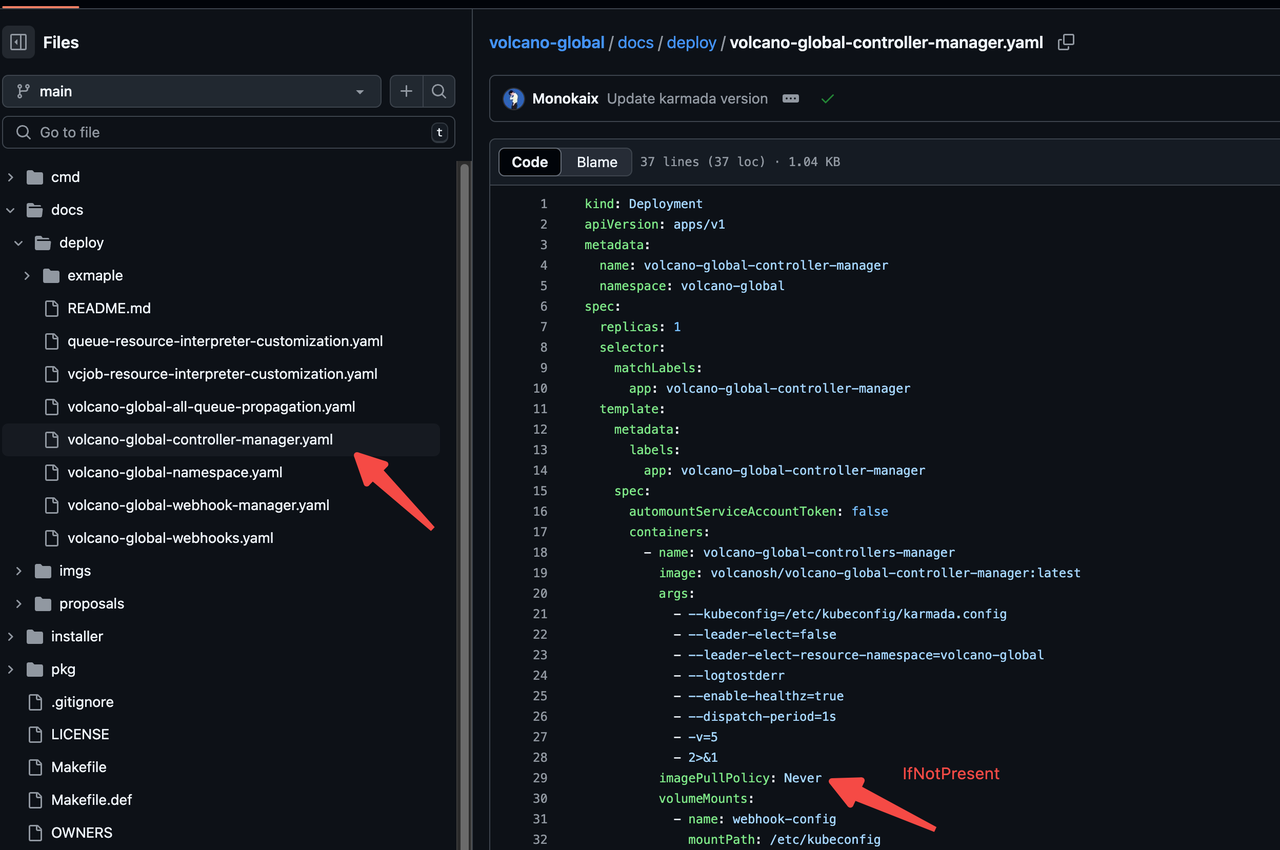Screen dimensions: 1280x850
Task: Select volcano-global-controller-manager.yaml in tree
Action: pos(200,439)
